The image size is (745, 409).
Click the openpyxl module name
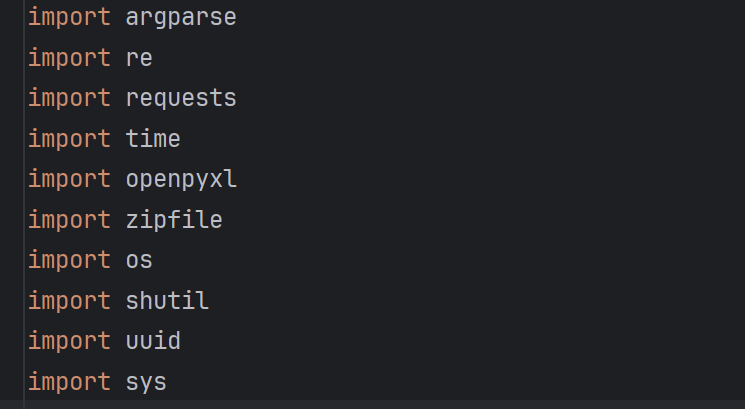tap(181, 179)
